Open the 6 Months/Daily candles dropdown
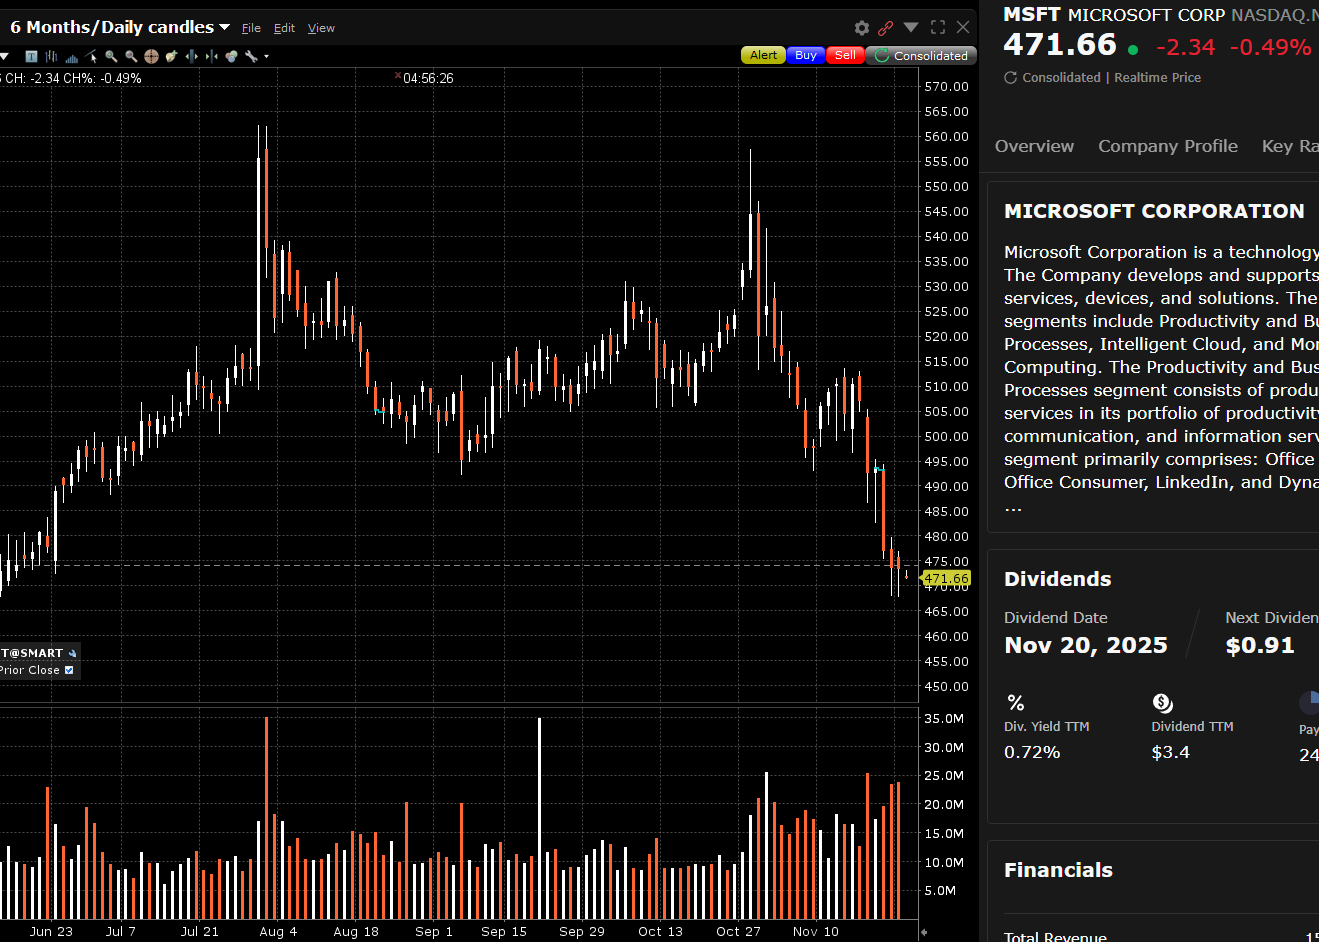1319x942 pixels. pyautogui.click(x=120, y=27)
